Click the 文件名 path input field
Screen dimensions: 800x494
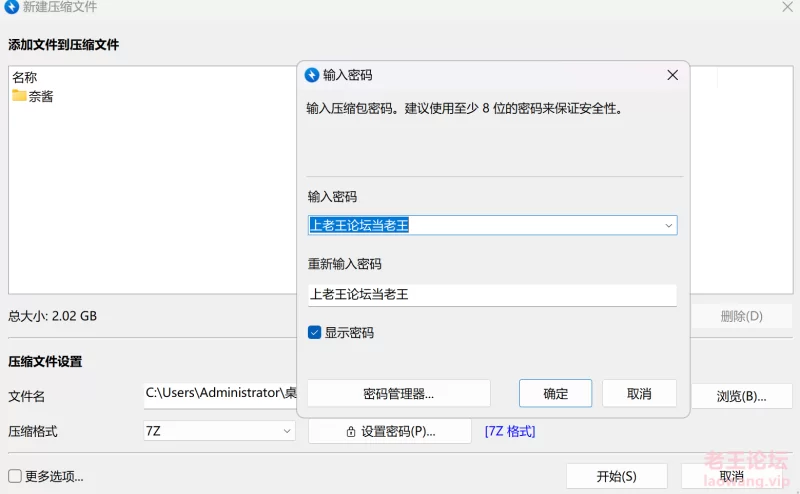220,395
